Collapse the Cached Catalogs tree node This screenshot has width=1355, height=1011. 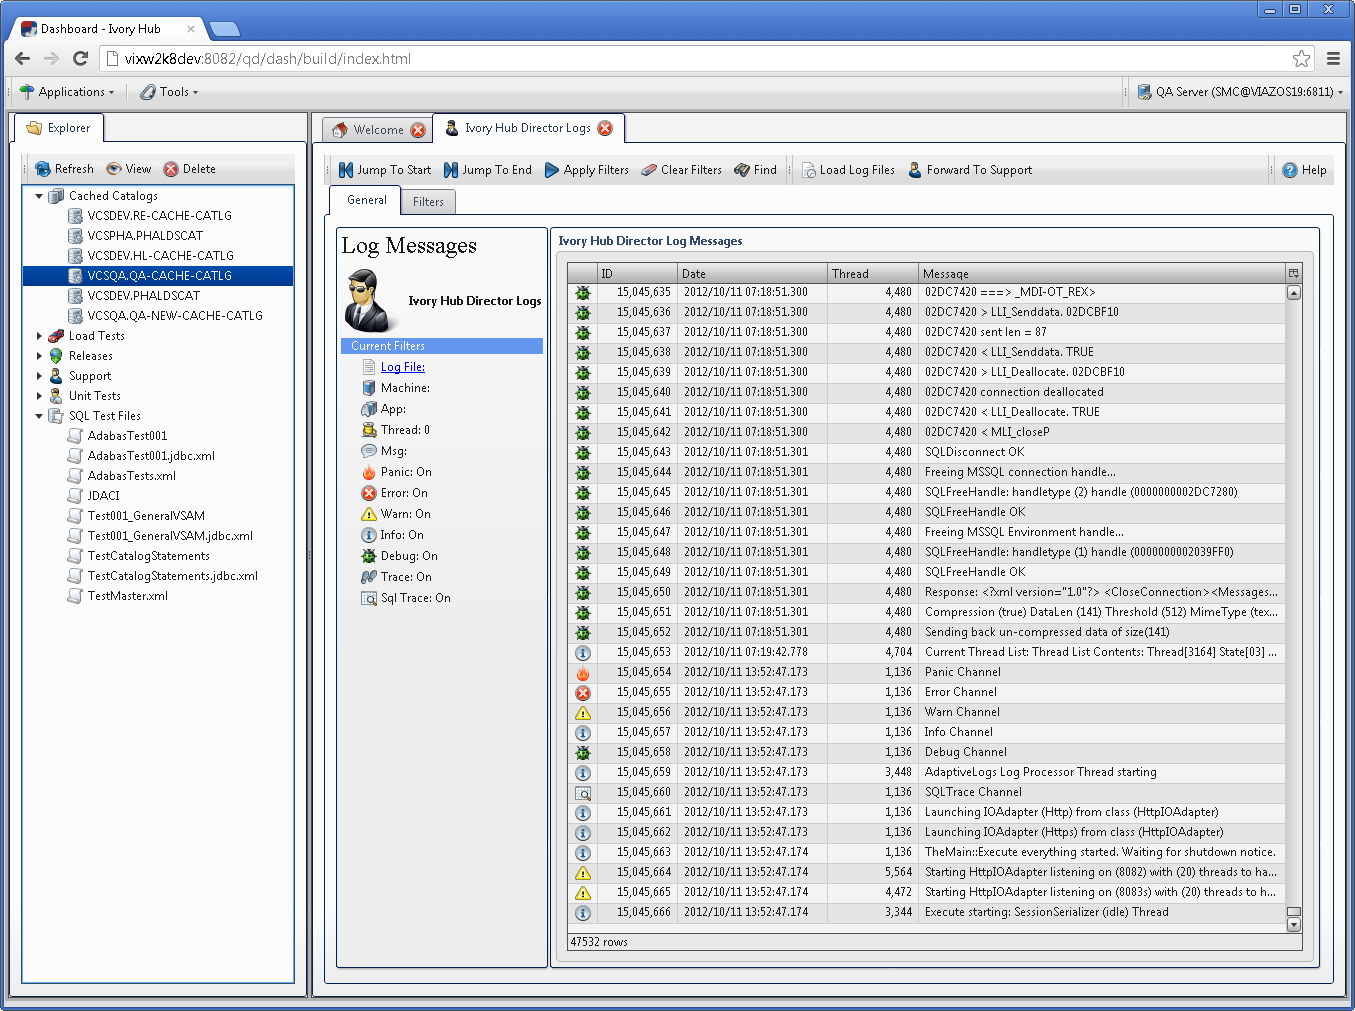[39, 196]
